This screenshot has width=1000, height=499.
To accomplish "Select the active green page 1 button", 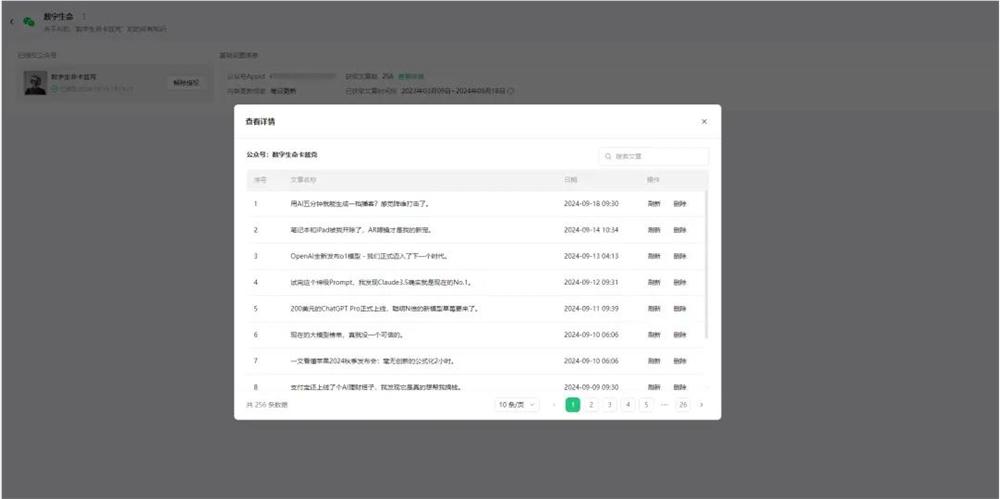I will pyautogui.click(x=573, y=405).
